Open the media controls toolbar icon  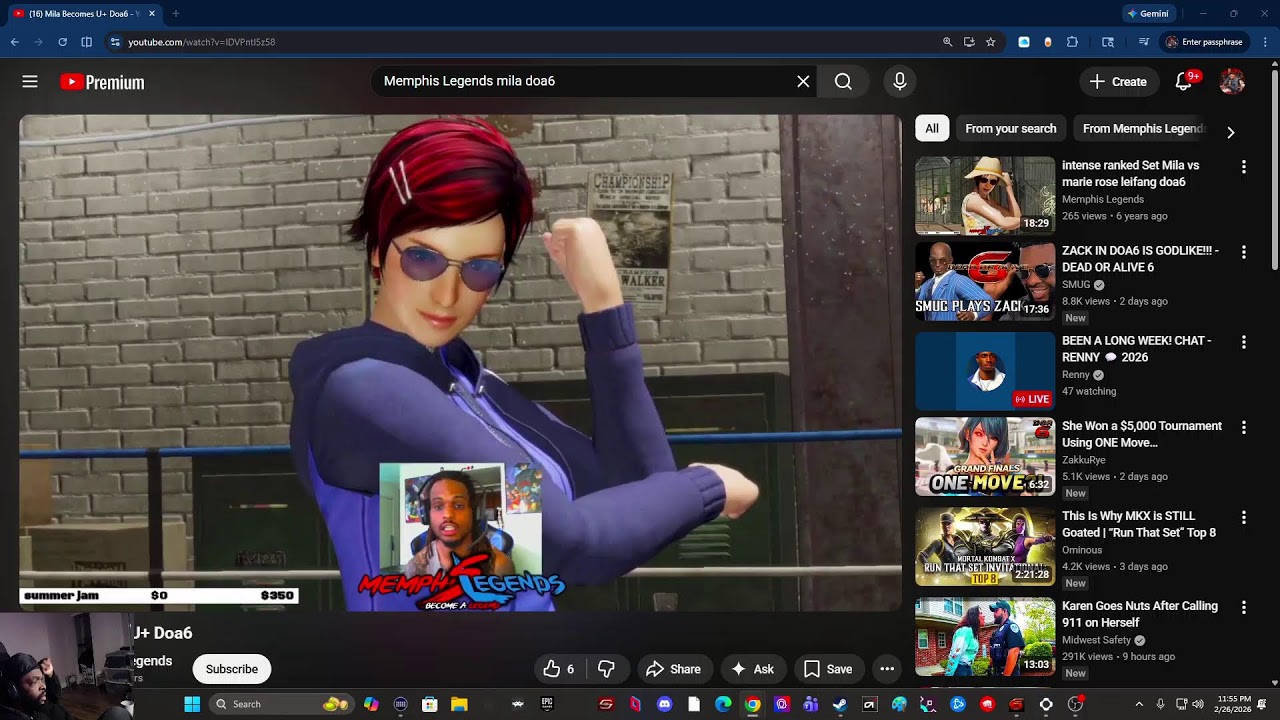(1143, 42)
